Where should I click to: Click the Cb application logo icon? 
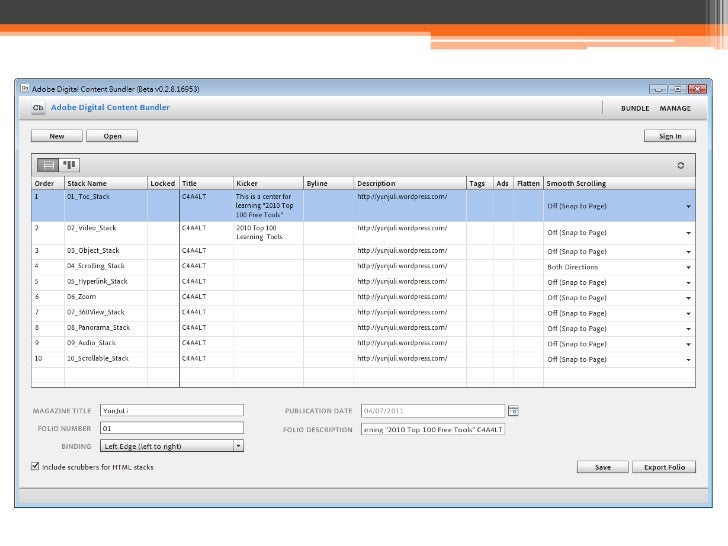38,108
